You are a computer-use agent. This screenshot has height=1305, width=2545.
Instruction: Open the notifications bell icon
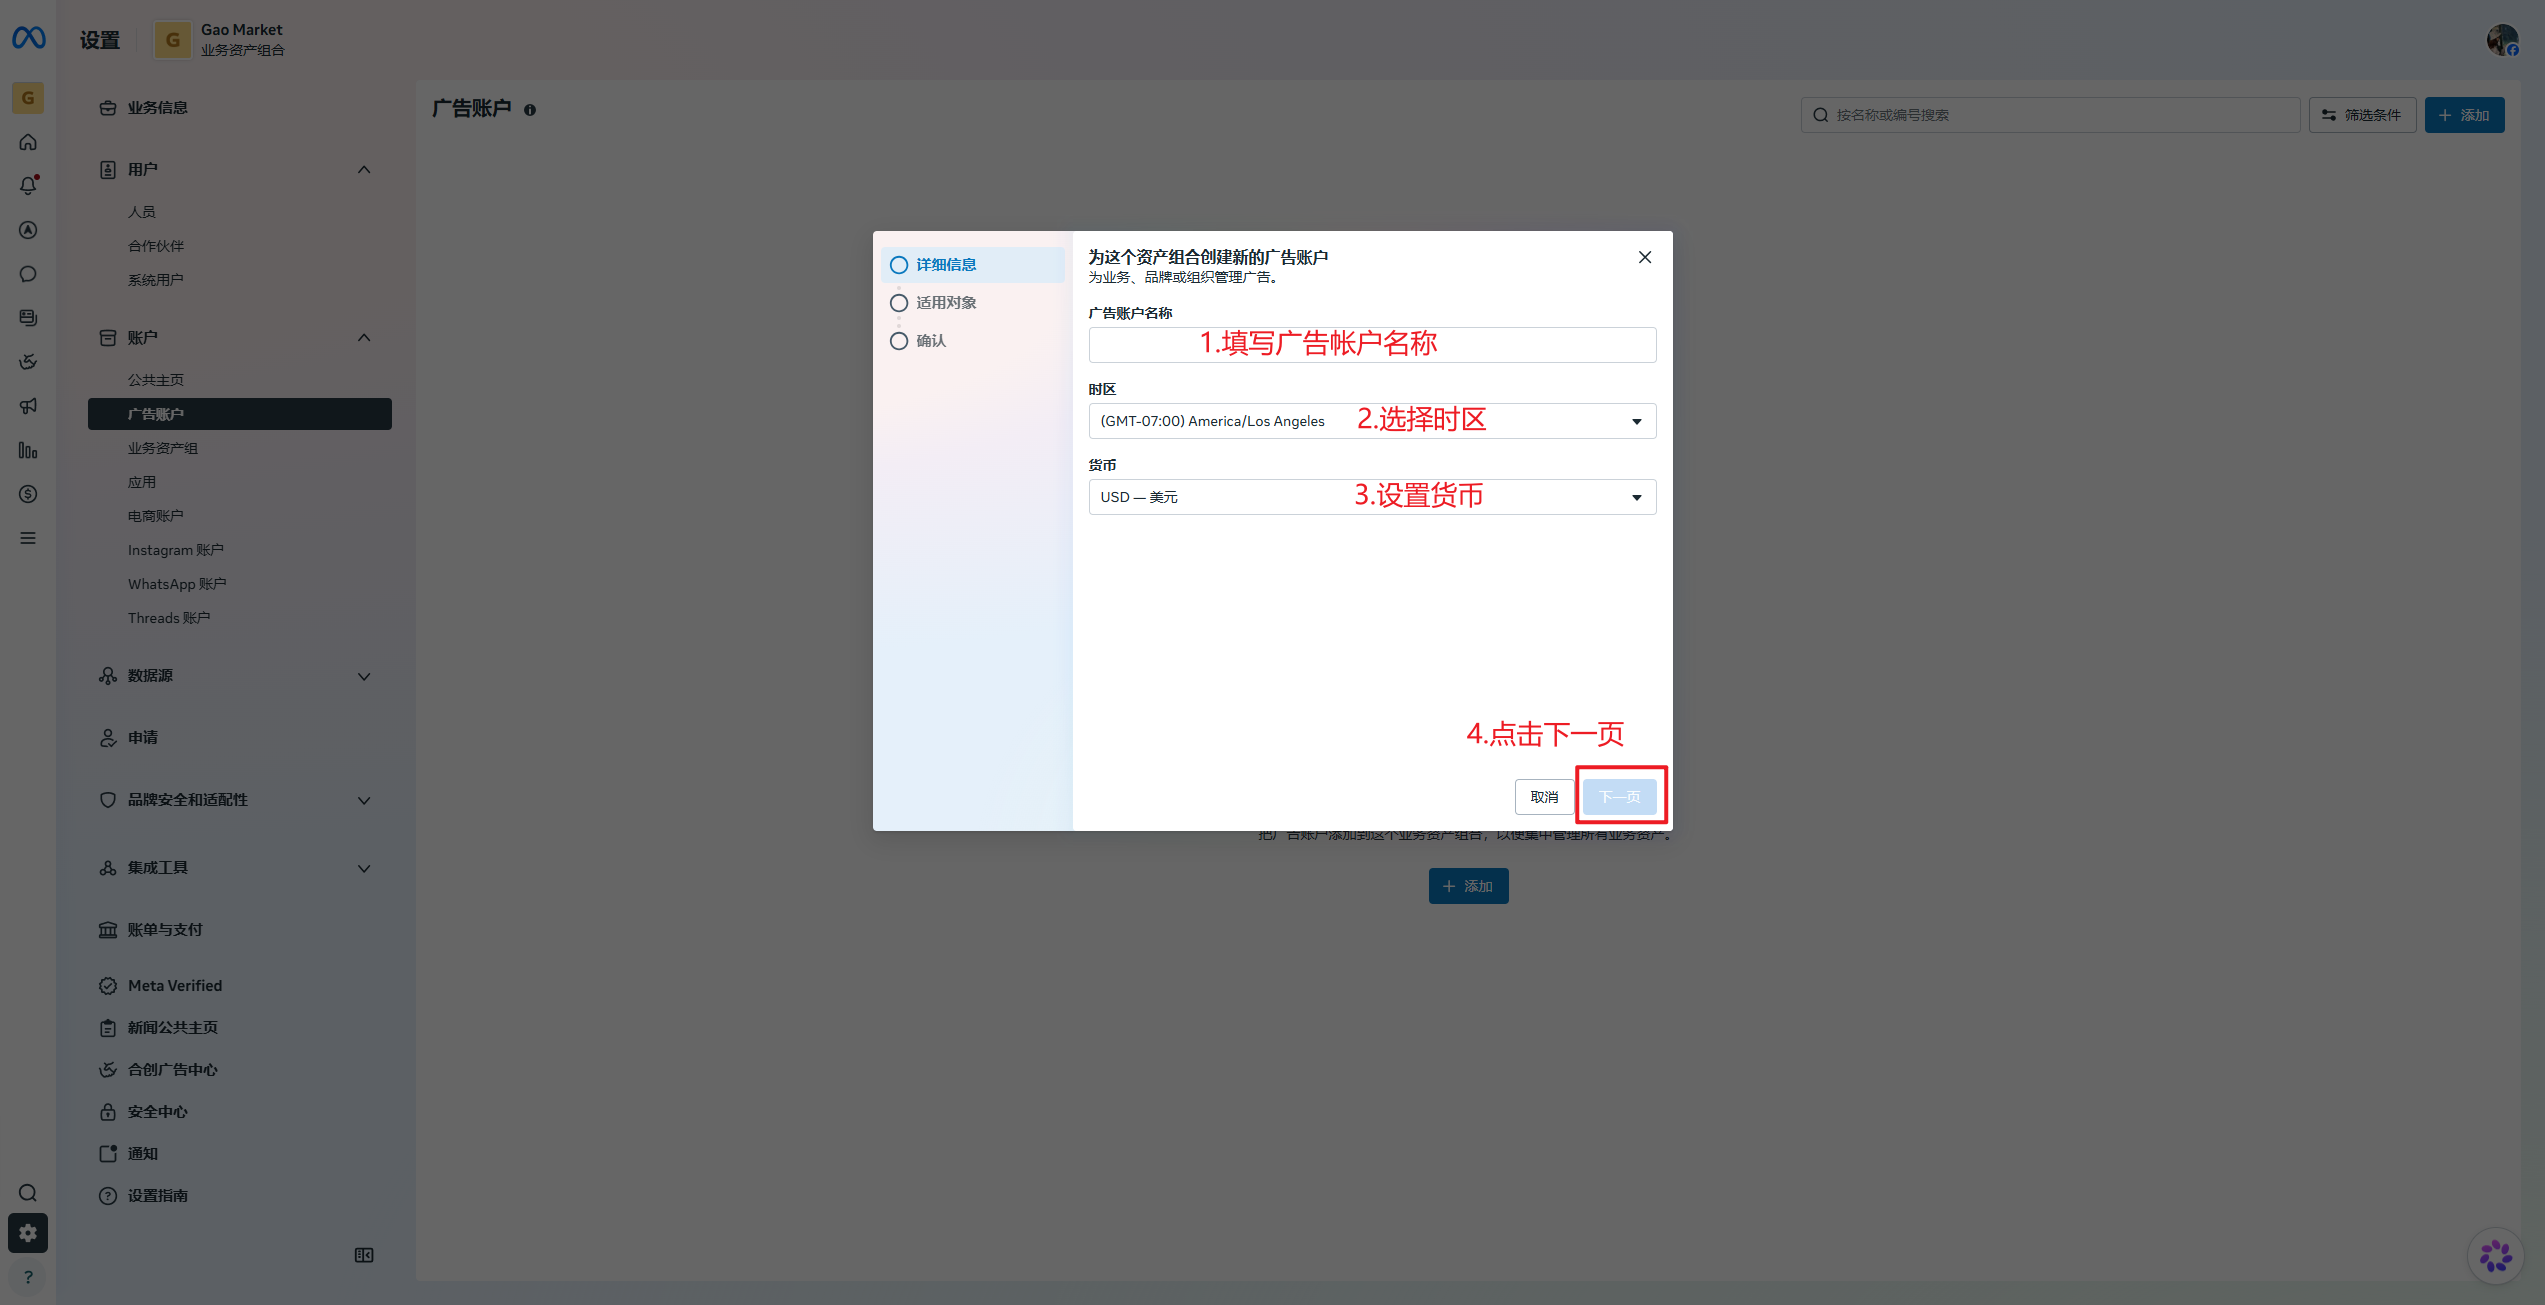coord(28,186)
